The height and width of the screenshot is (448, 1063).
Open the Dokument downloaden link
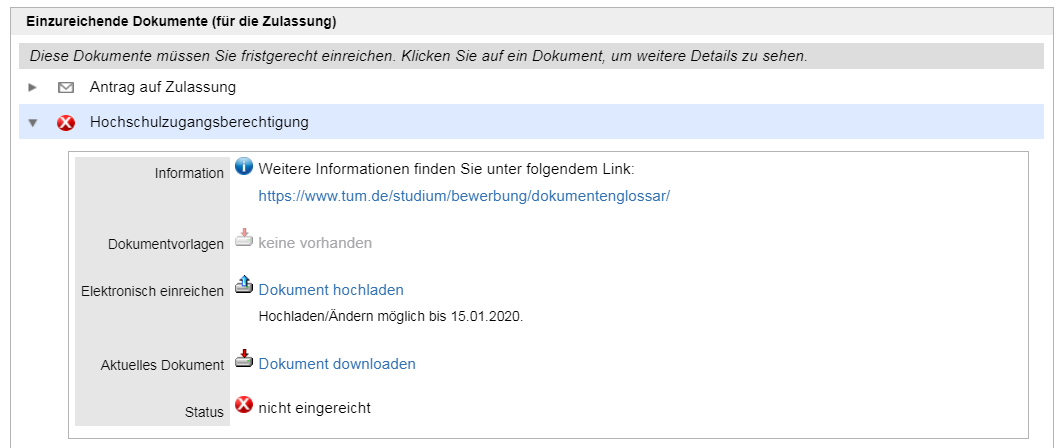tap(337, 364)
